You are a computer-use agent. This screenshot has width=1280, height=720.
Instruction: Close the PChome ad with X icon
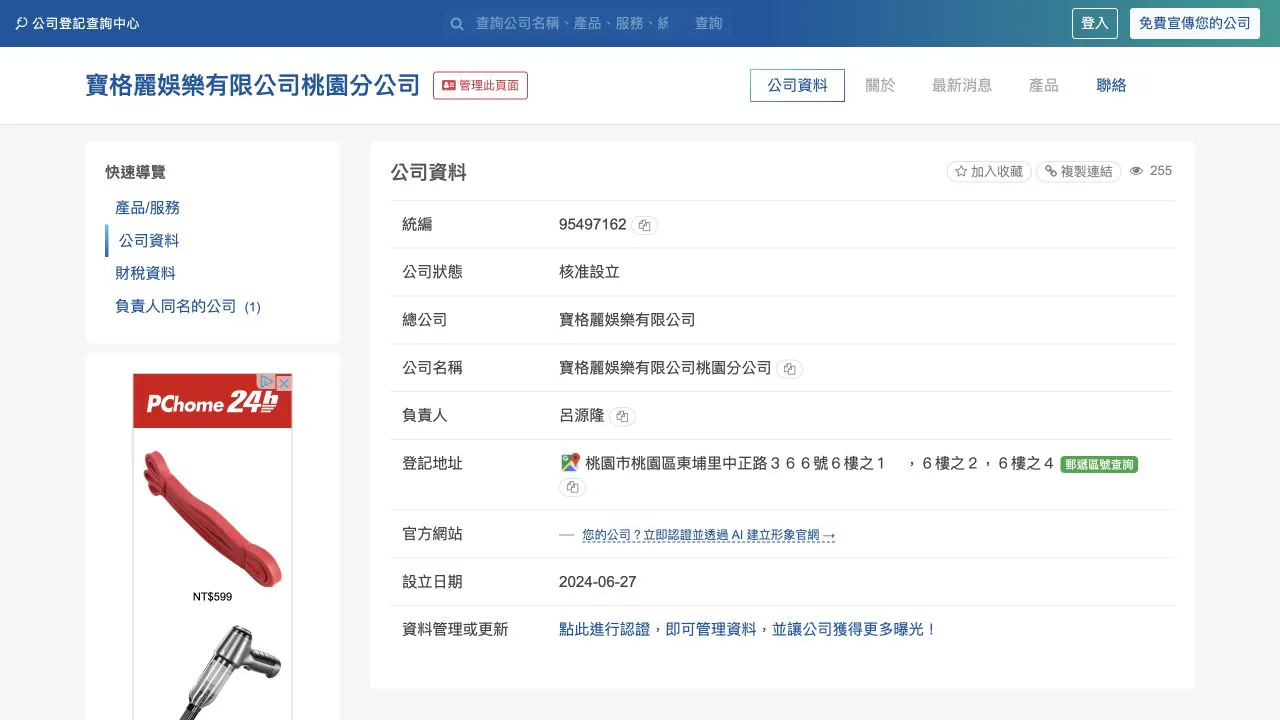pos(284,382)
